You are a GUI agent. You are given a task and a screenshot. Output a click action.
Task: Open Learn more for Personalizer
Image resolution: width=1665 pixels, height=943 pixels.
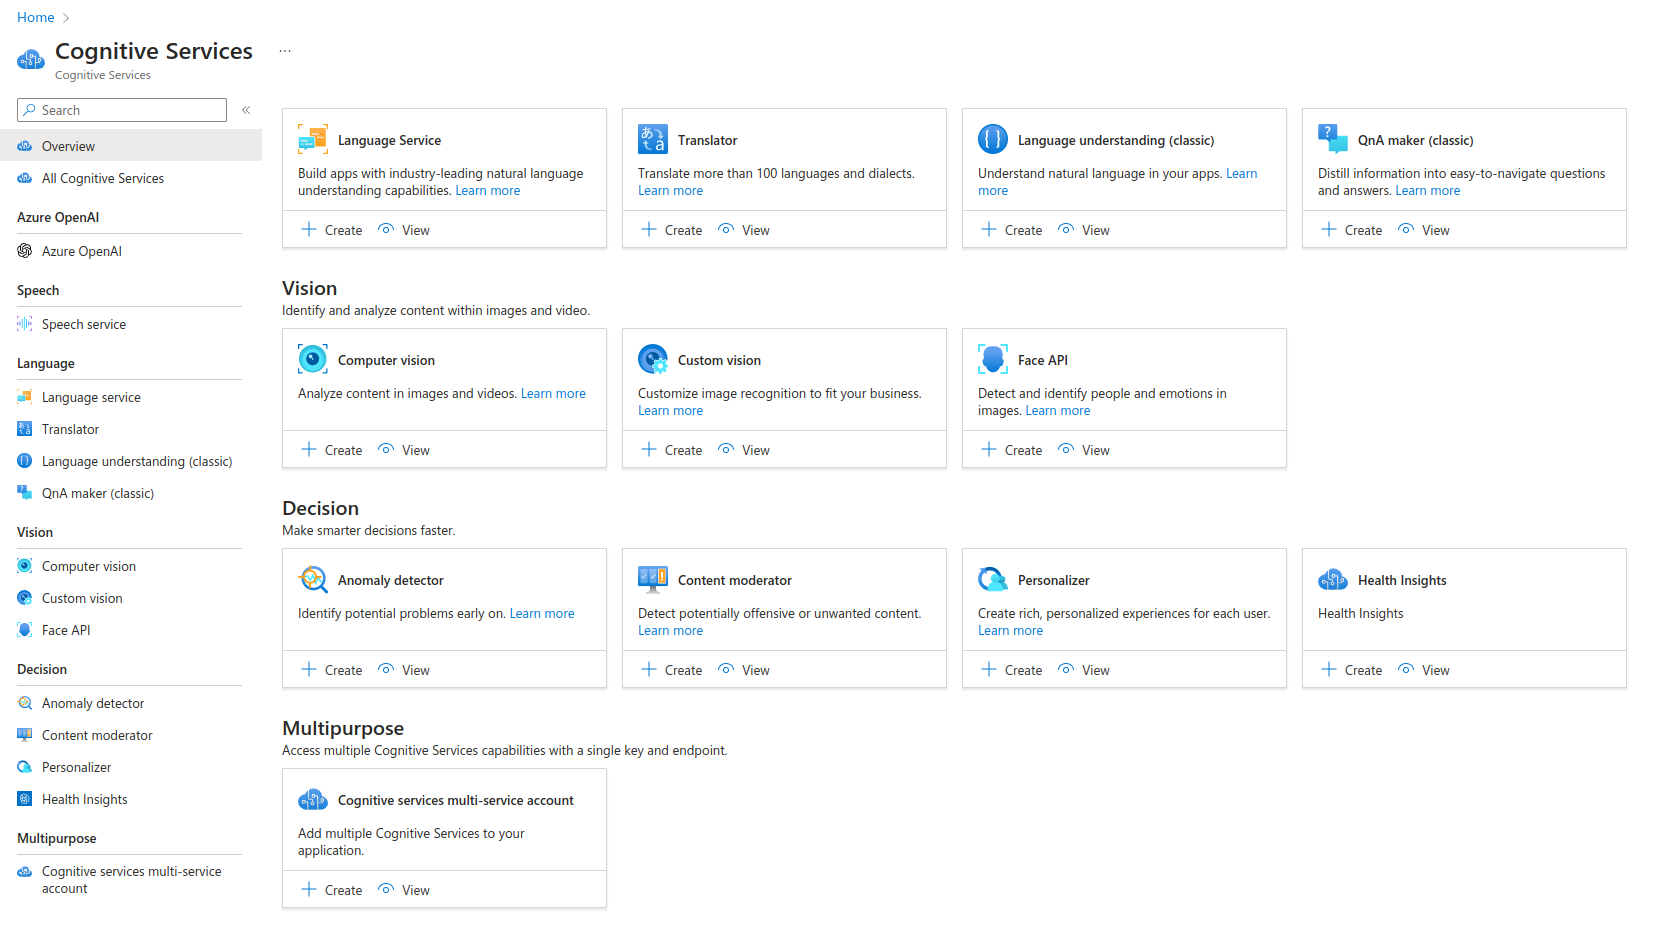pyautogui.click(x=1010, y=631)
